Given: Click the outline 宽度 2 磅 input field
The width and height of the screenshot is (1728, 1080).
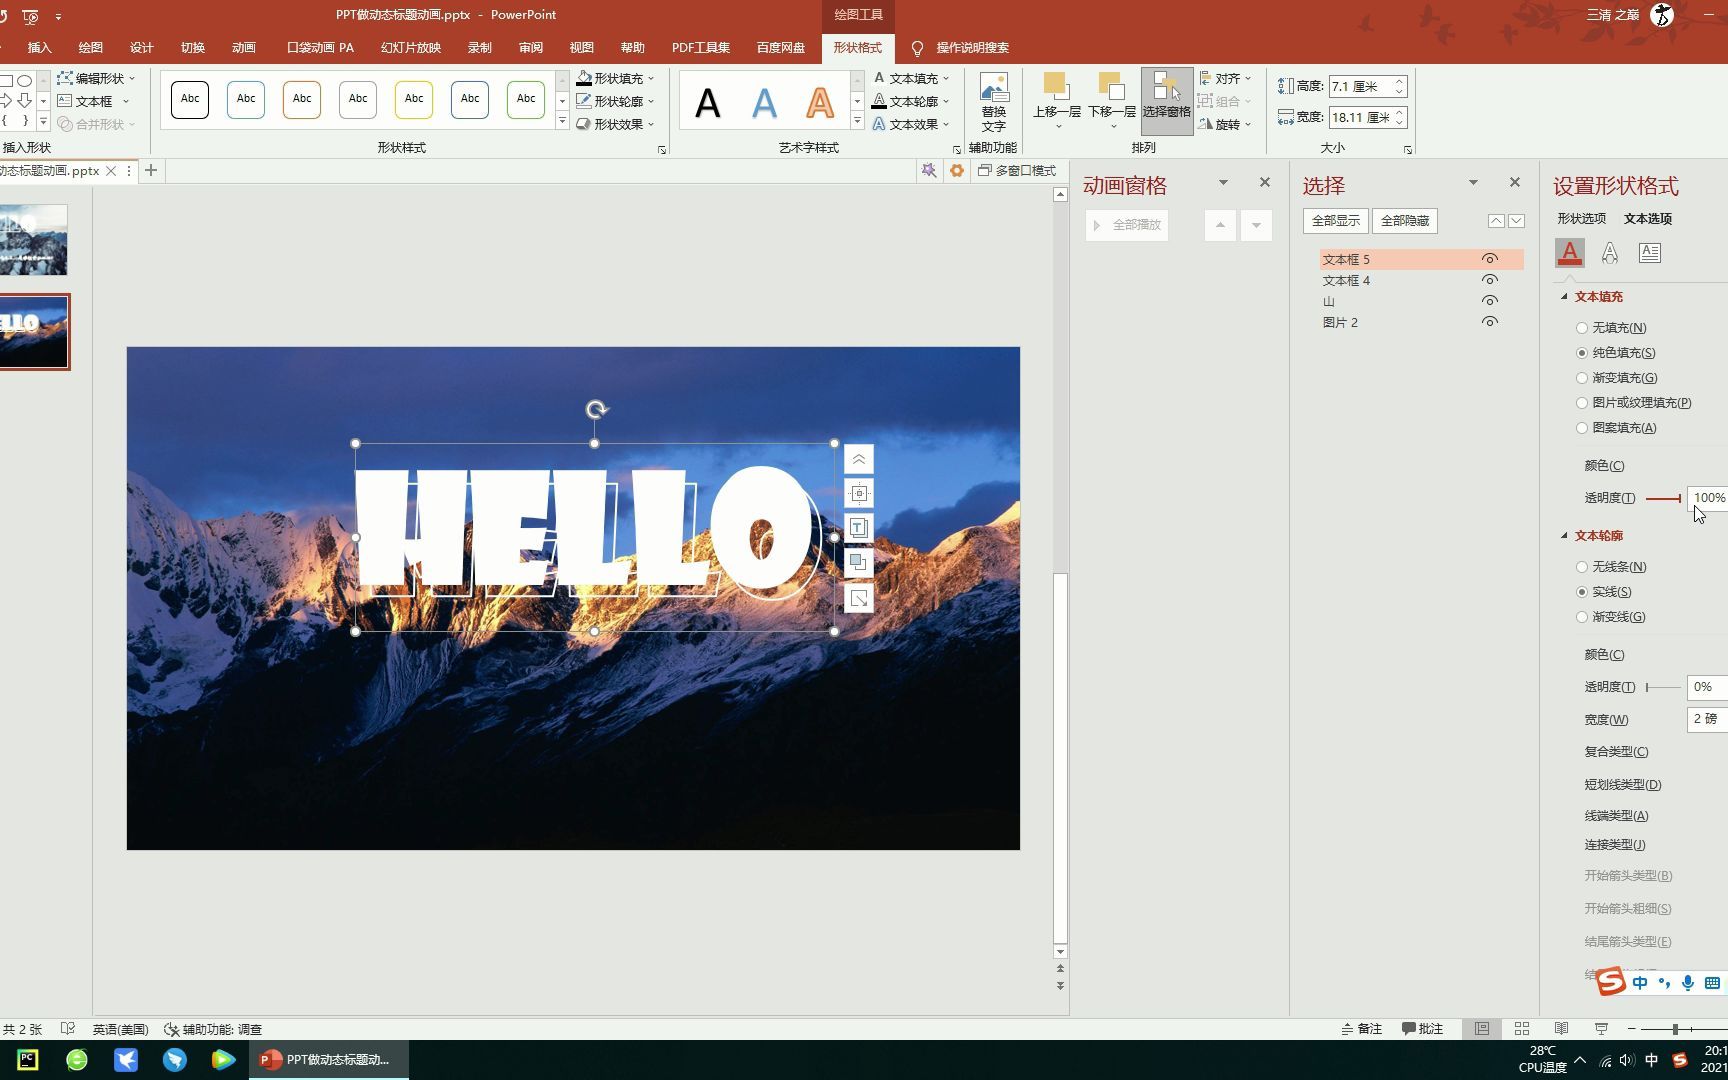Looking at the screenshot, I should [x=1707, y=720].
